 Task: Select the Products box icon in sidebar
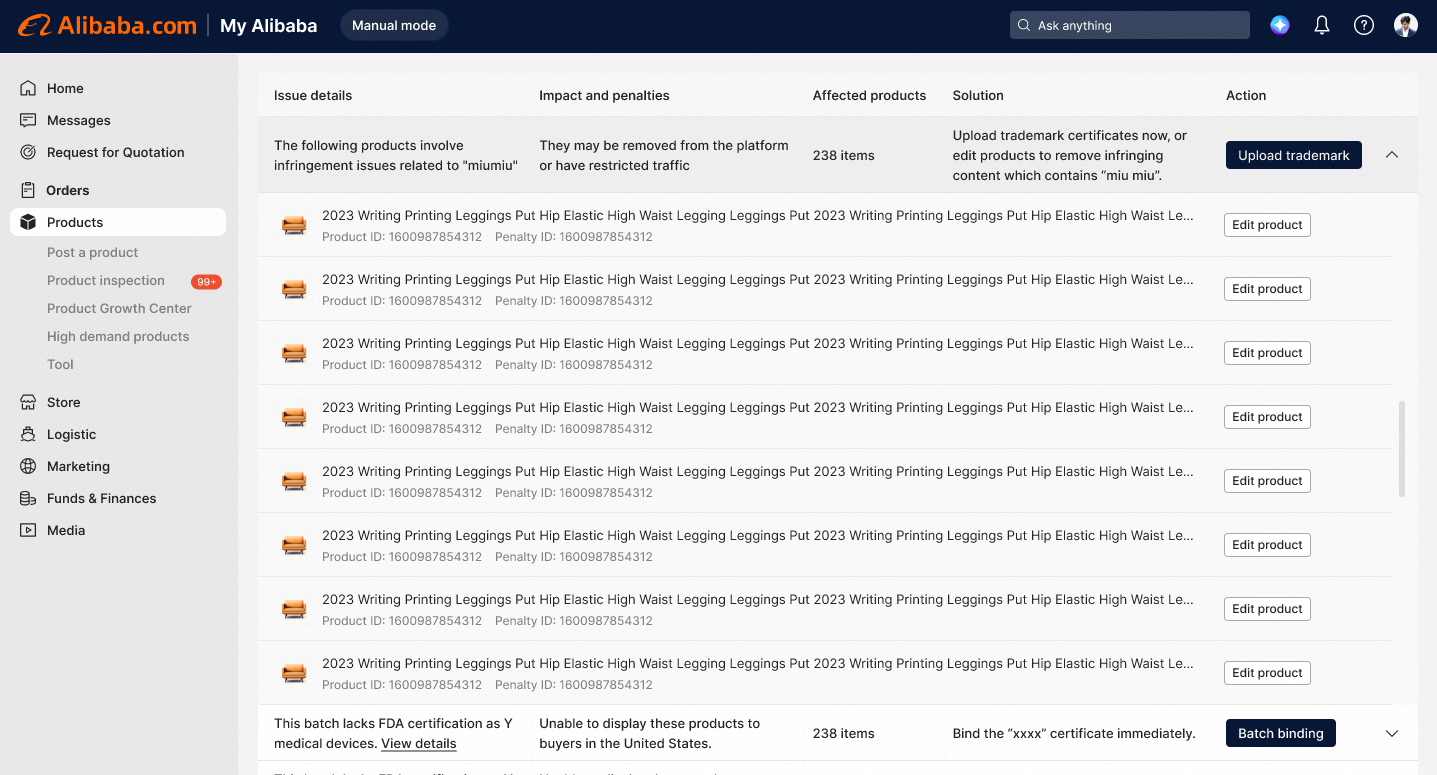coord(28,222)
